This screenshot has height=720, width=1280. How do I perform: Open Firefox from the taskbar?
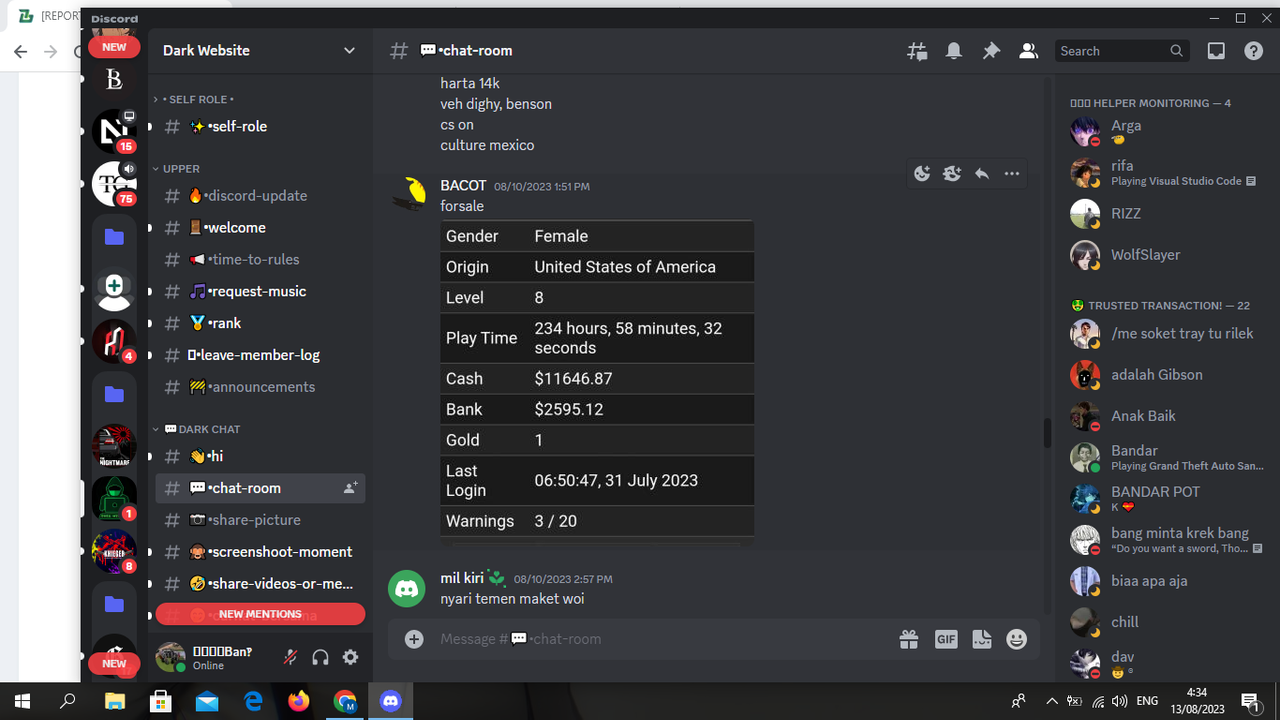pos(298,701)
